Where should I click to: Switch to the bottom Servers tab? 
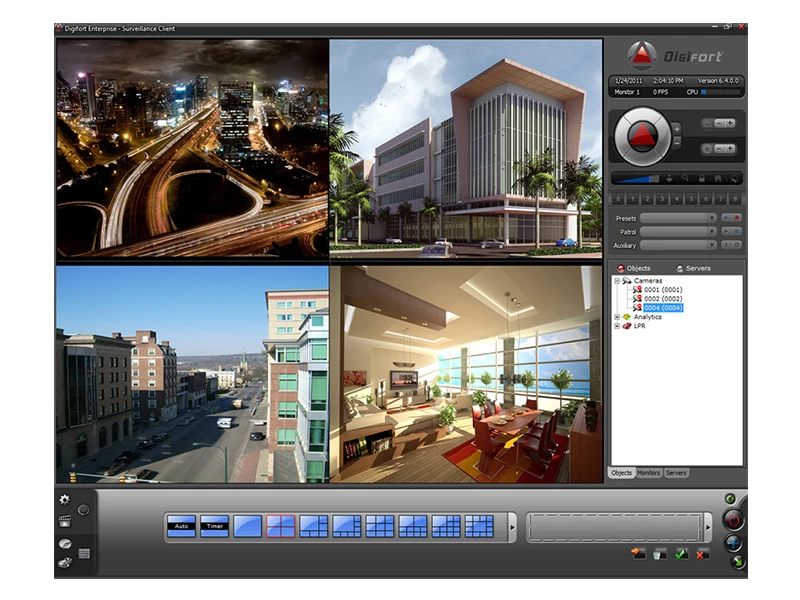676,472
